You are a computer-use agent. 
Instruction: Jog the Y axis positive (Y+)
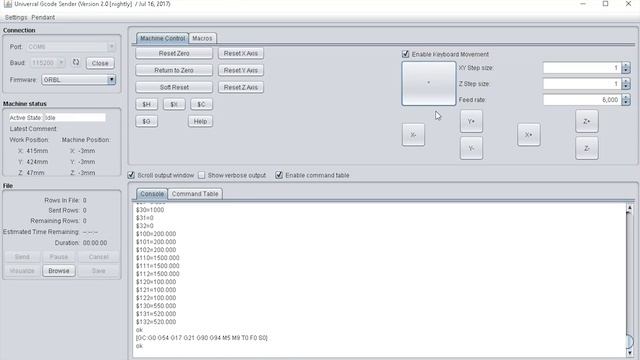(471, 121)
